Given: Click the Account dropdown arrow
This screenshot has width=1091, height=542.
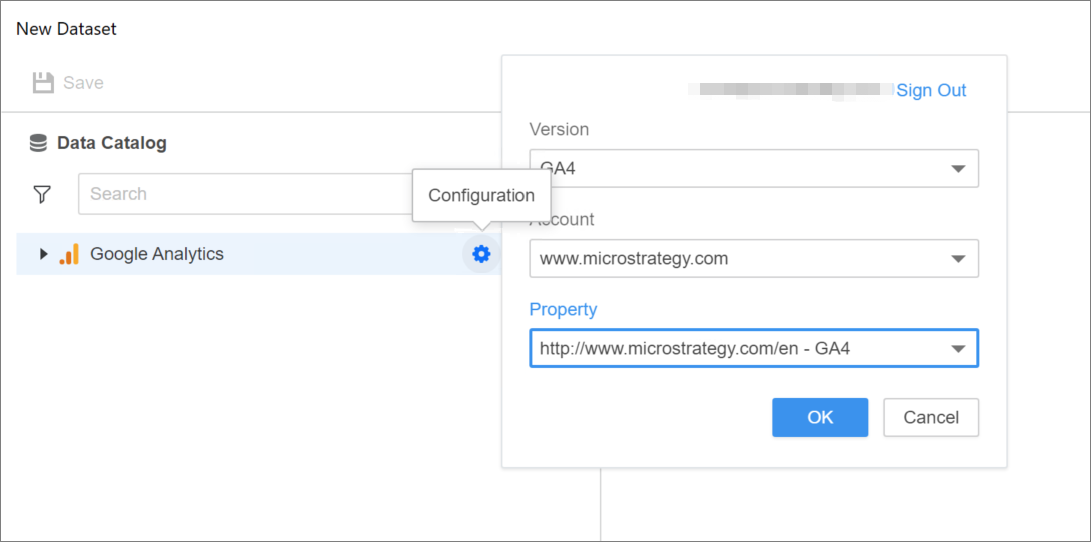Looking at the screenshot, I should [x=958, y=259].
